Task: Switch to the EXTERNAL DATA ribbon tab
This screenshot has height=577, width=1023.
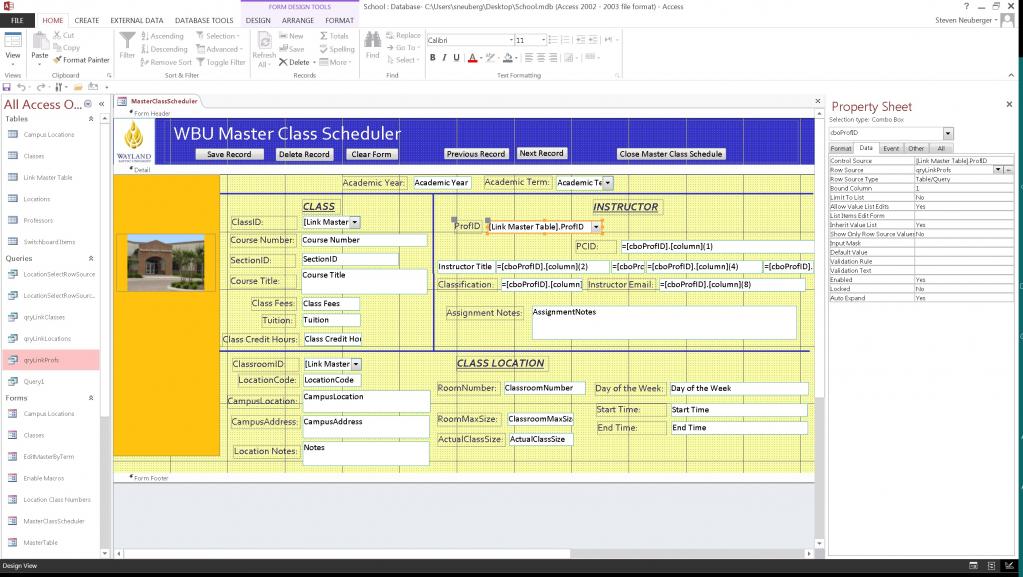Action: coord(137,20)
